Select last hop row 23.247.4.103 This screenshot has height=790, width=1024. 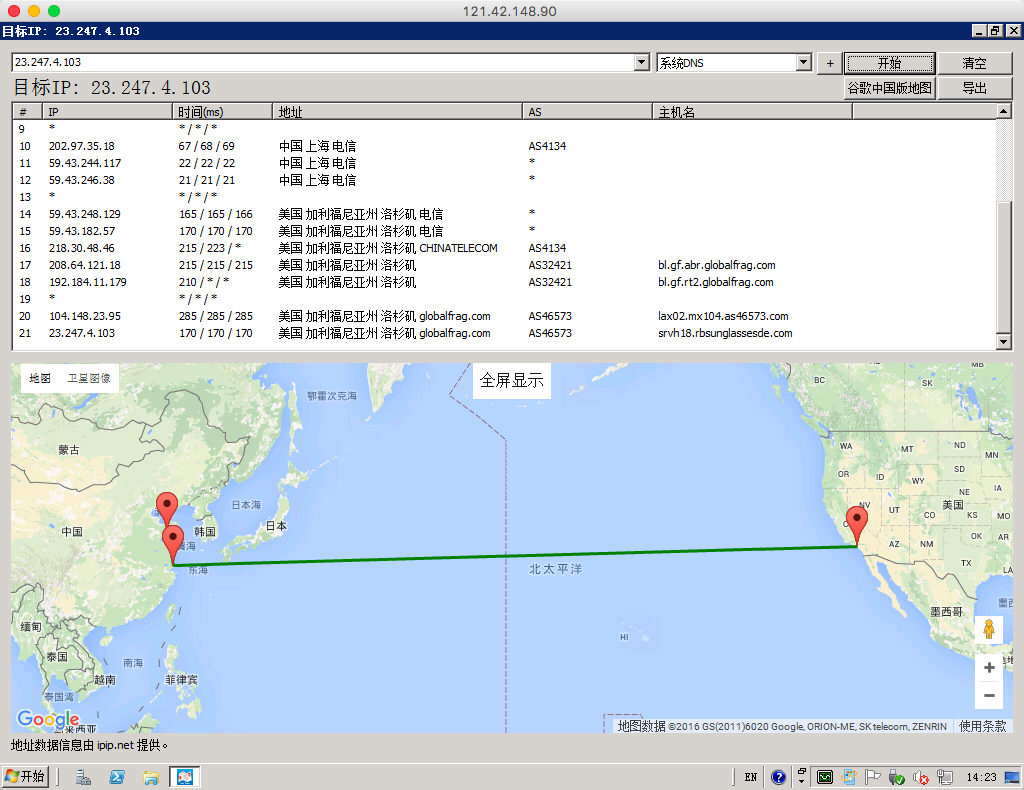[x=504, y=333]
